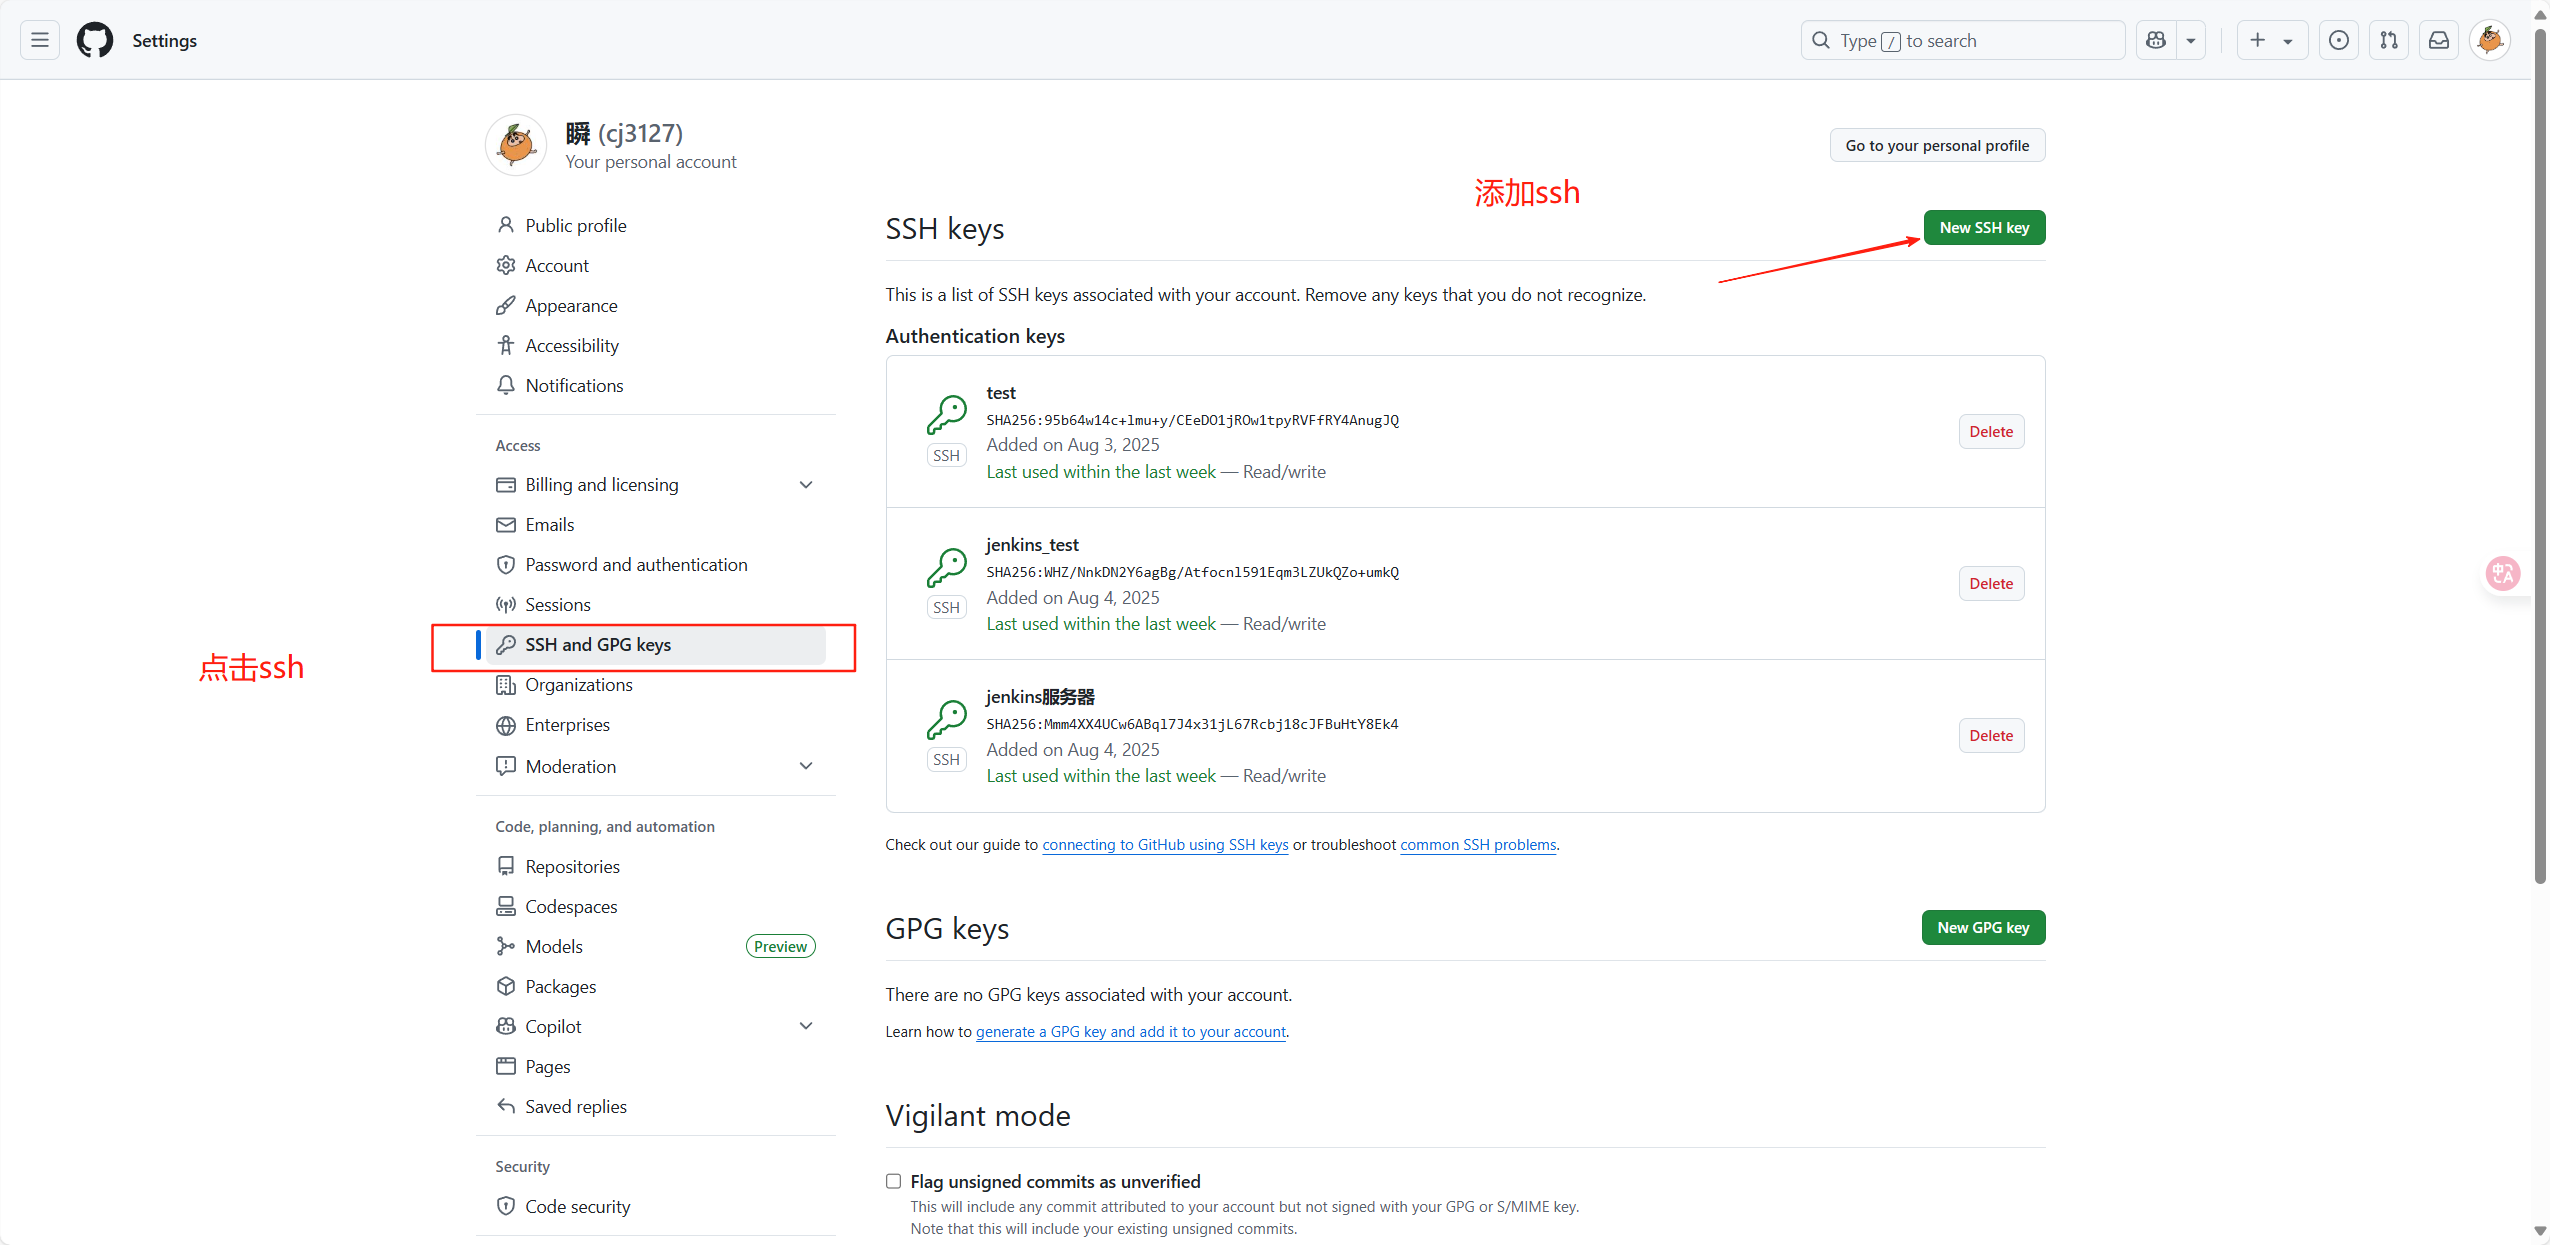This screenshot has width=2550, height=1245.
Task: Click the Accessibility figure icon
Action: tap(506, 345)
